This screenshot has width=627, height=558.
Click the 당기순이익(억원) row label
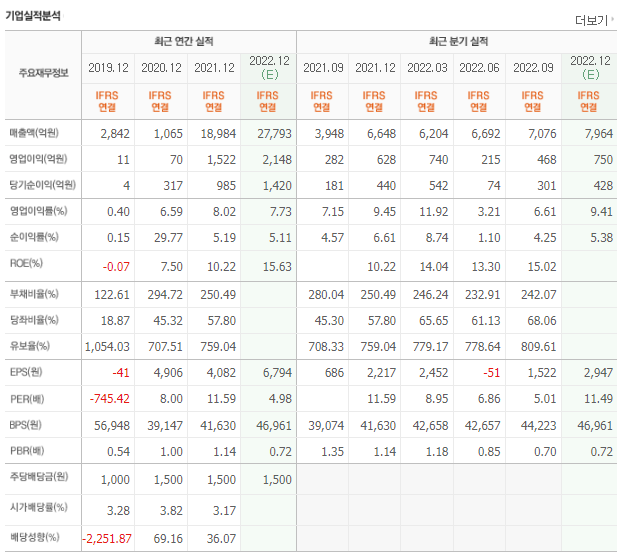[42, 185]
